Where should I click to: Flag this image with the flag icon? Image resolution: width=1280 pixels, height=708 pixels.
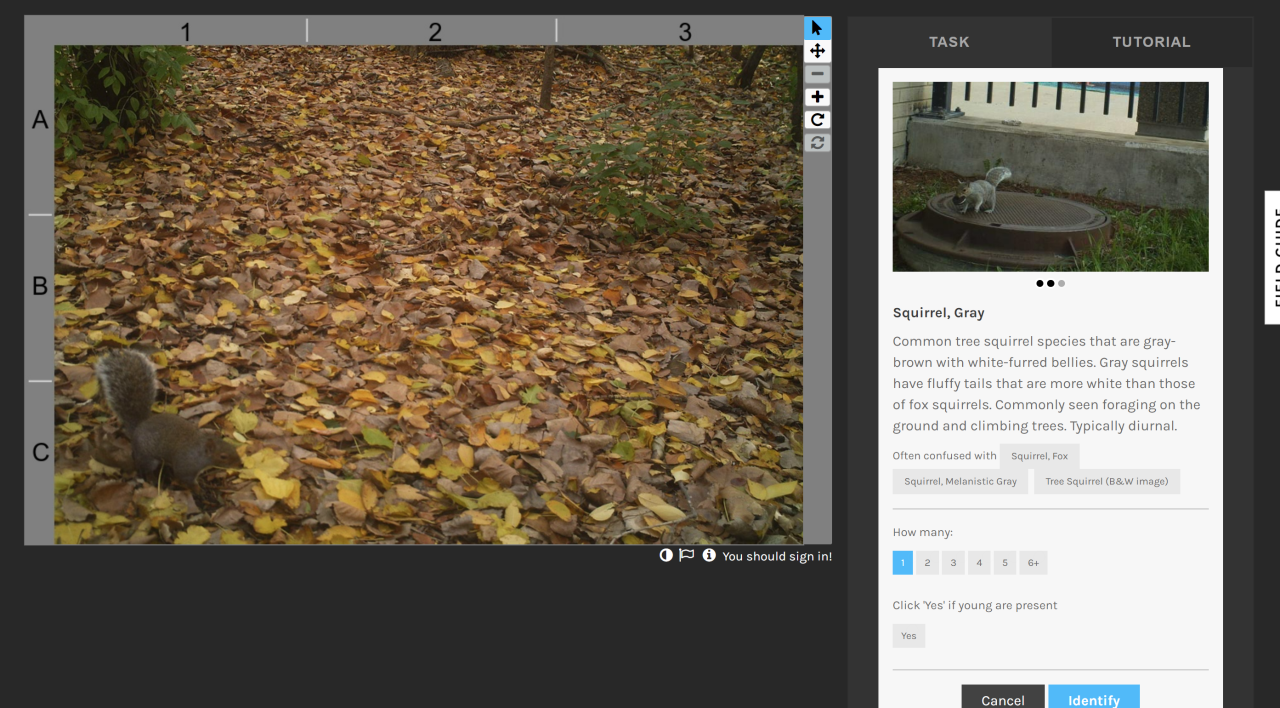pos(687,555)
